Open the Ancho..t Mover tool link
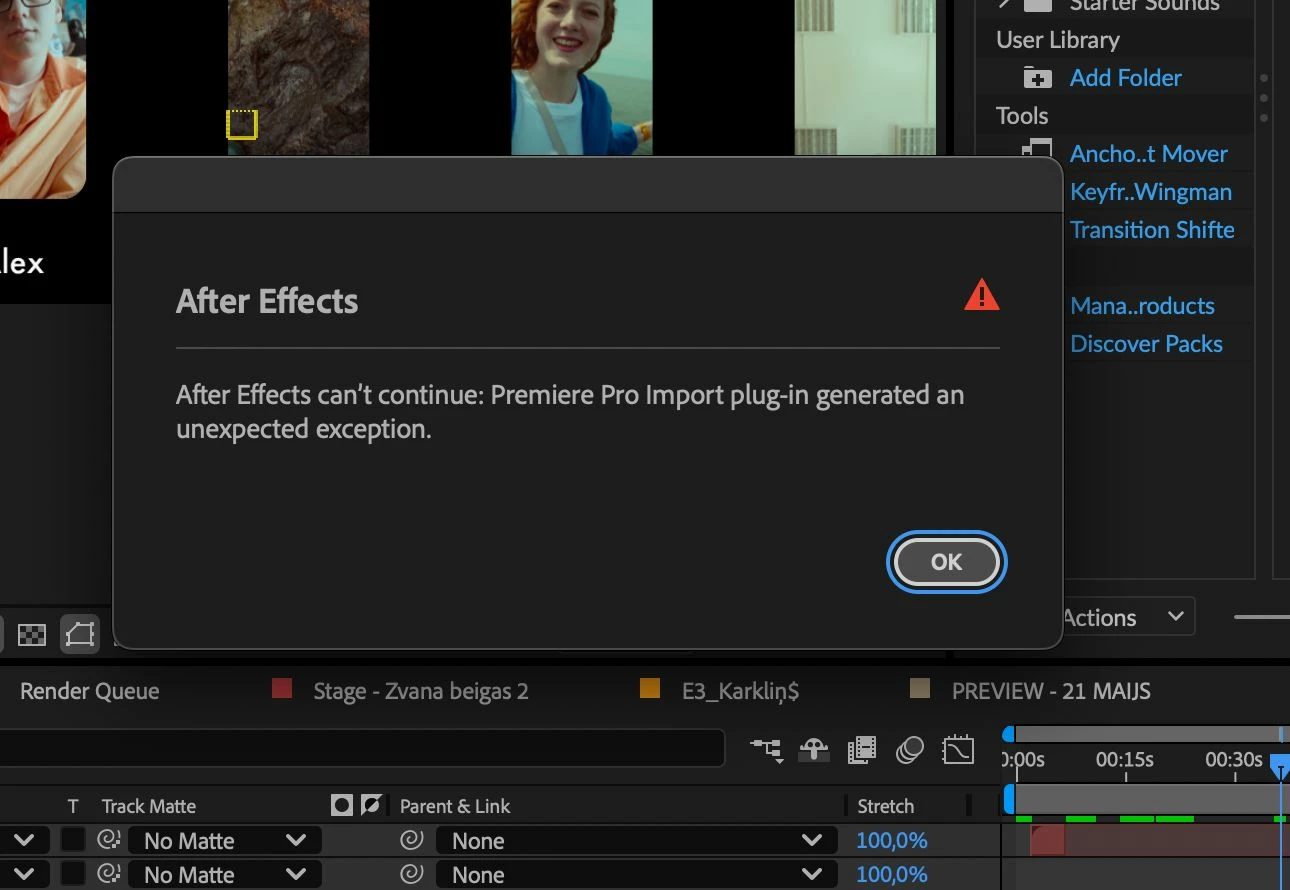This screenshot has height=890, width=1290. tap(1148, 154)
